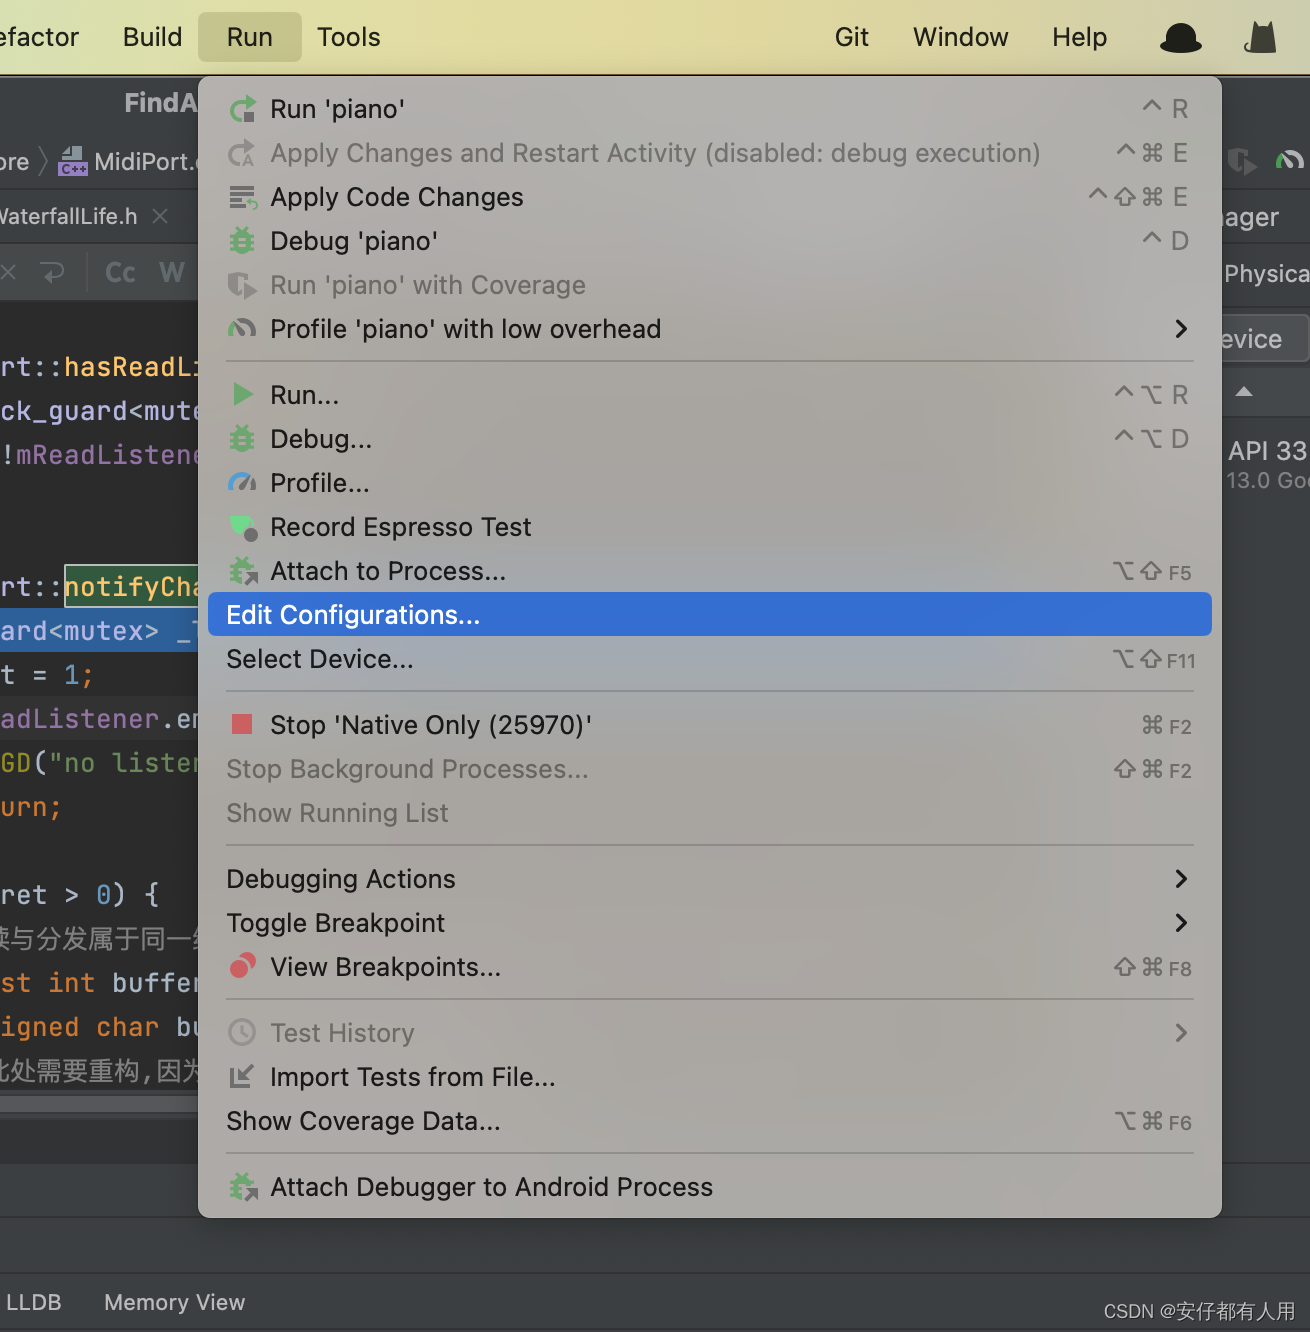This screenshot has width=1310, height=1332.
Task: Close the open Run menu
Action: [250, 37]
